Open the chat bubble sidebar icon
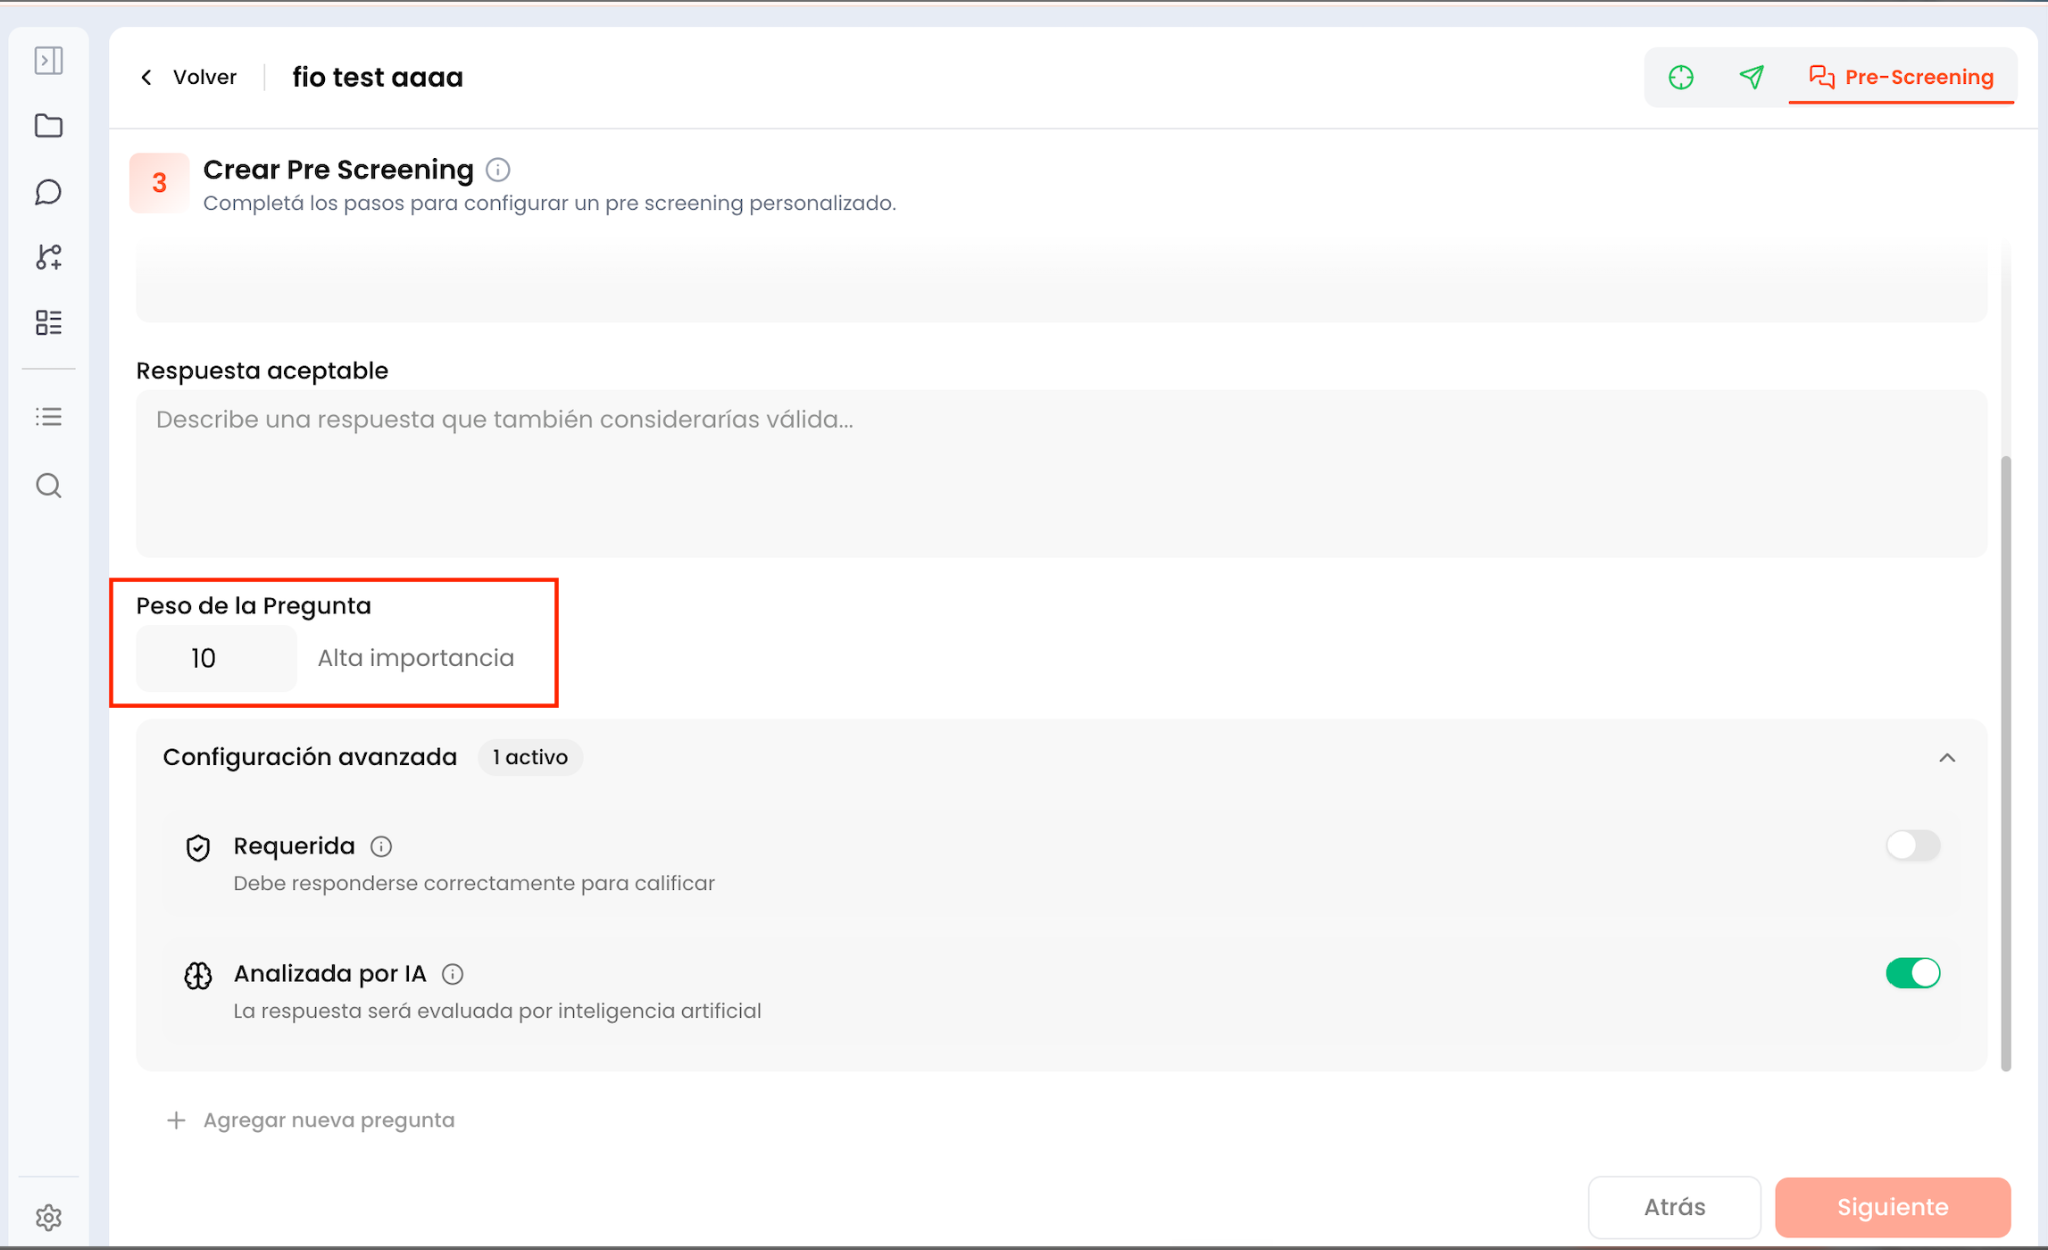2048x1250 pixels. tap(48, 192)
